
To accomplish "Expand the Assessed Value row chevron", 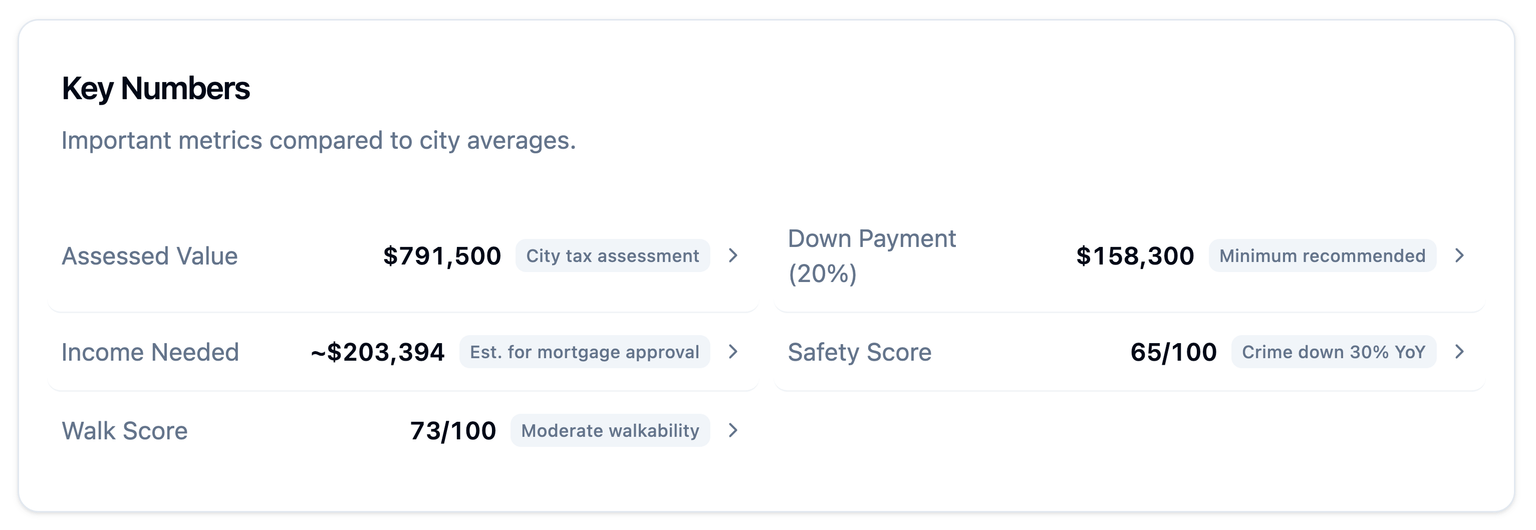I will (733, 256).
